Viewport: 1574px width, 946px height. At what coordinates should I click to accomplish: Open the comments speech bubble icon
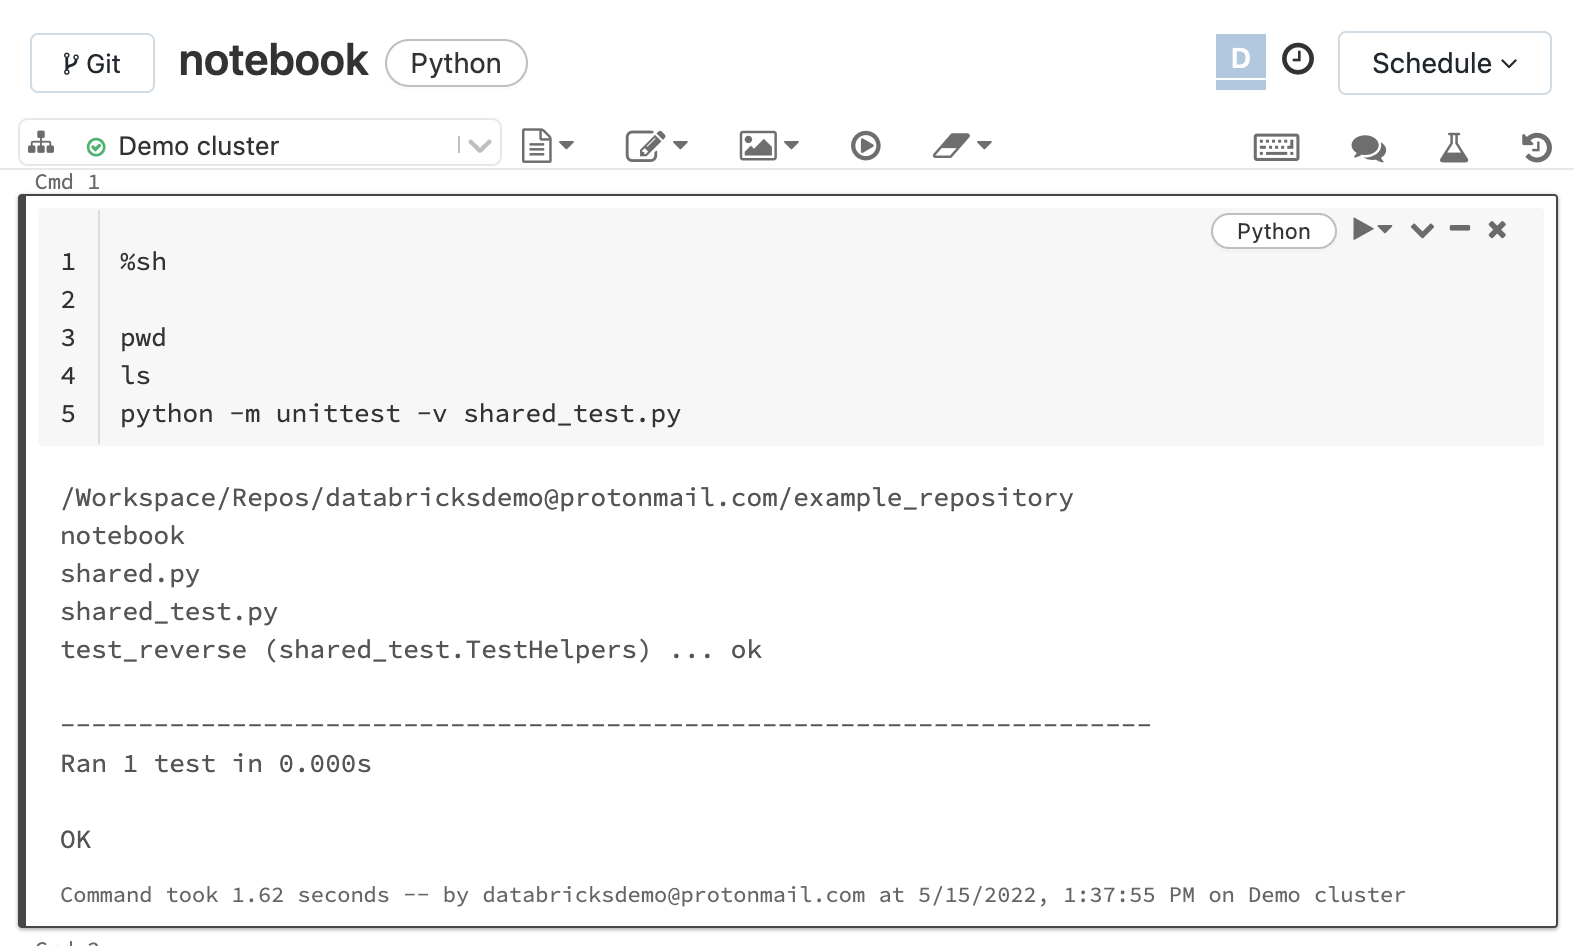point(1367,148)
